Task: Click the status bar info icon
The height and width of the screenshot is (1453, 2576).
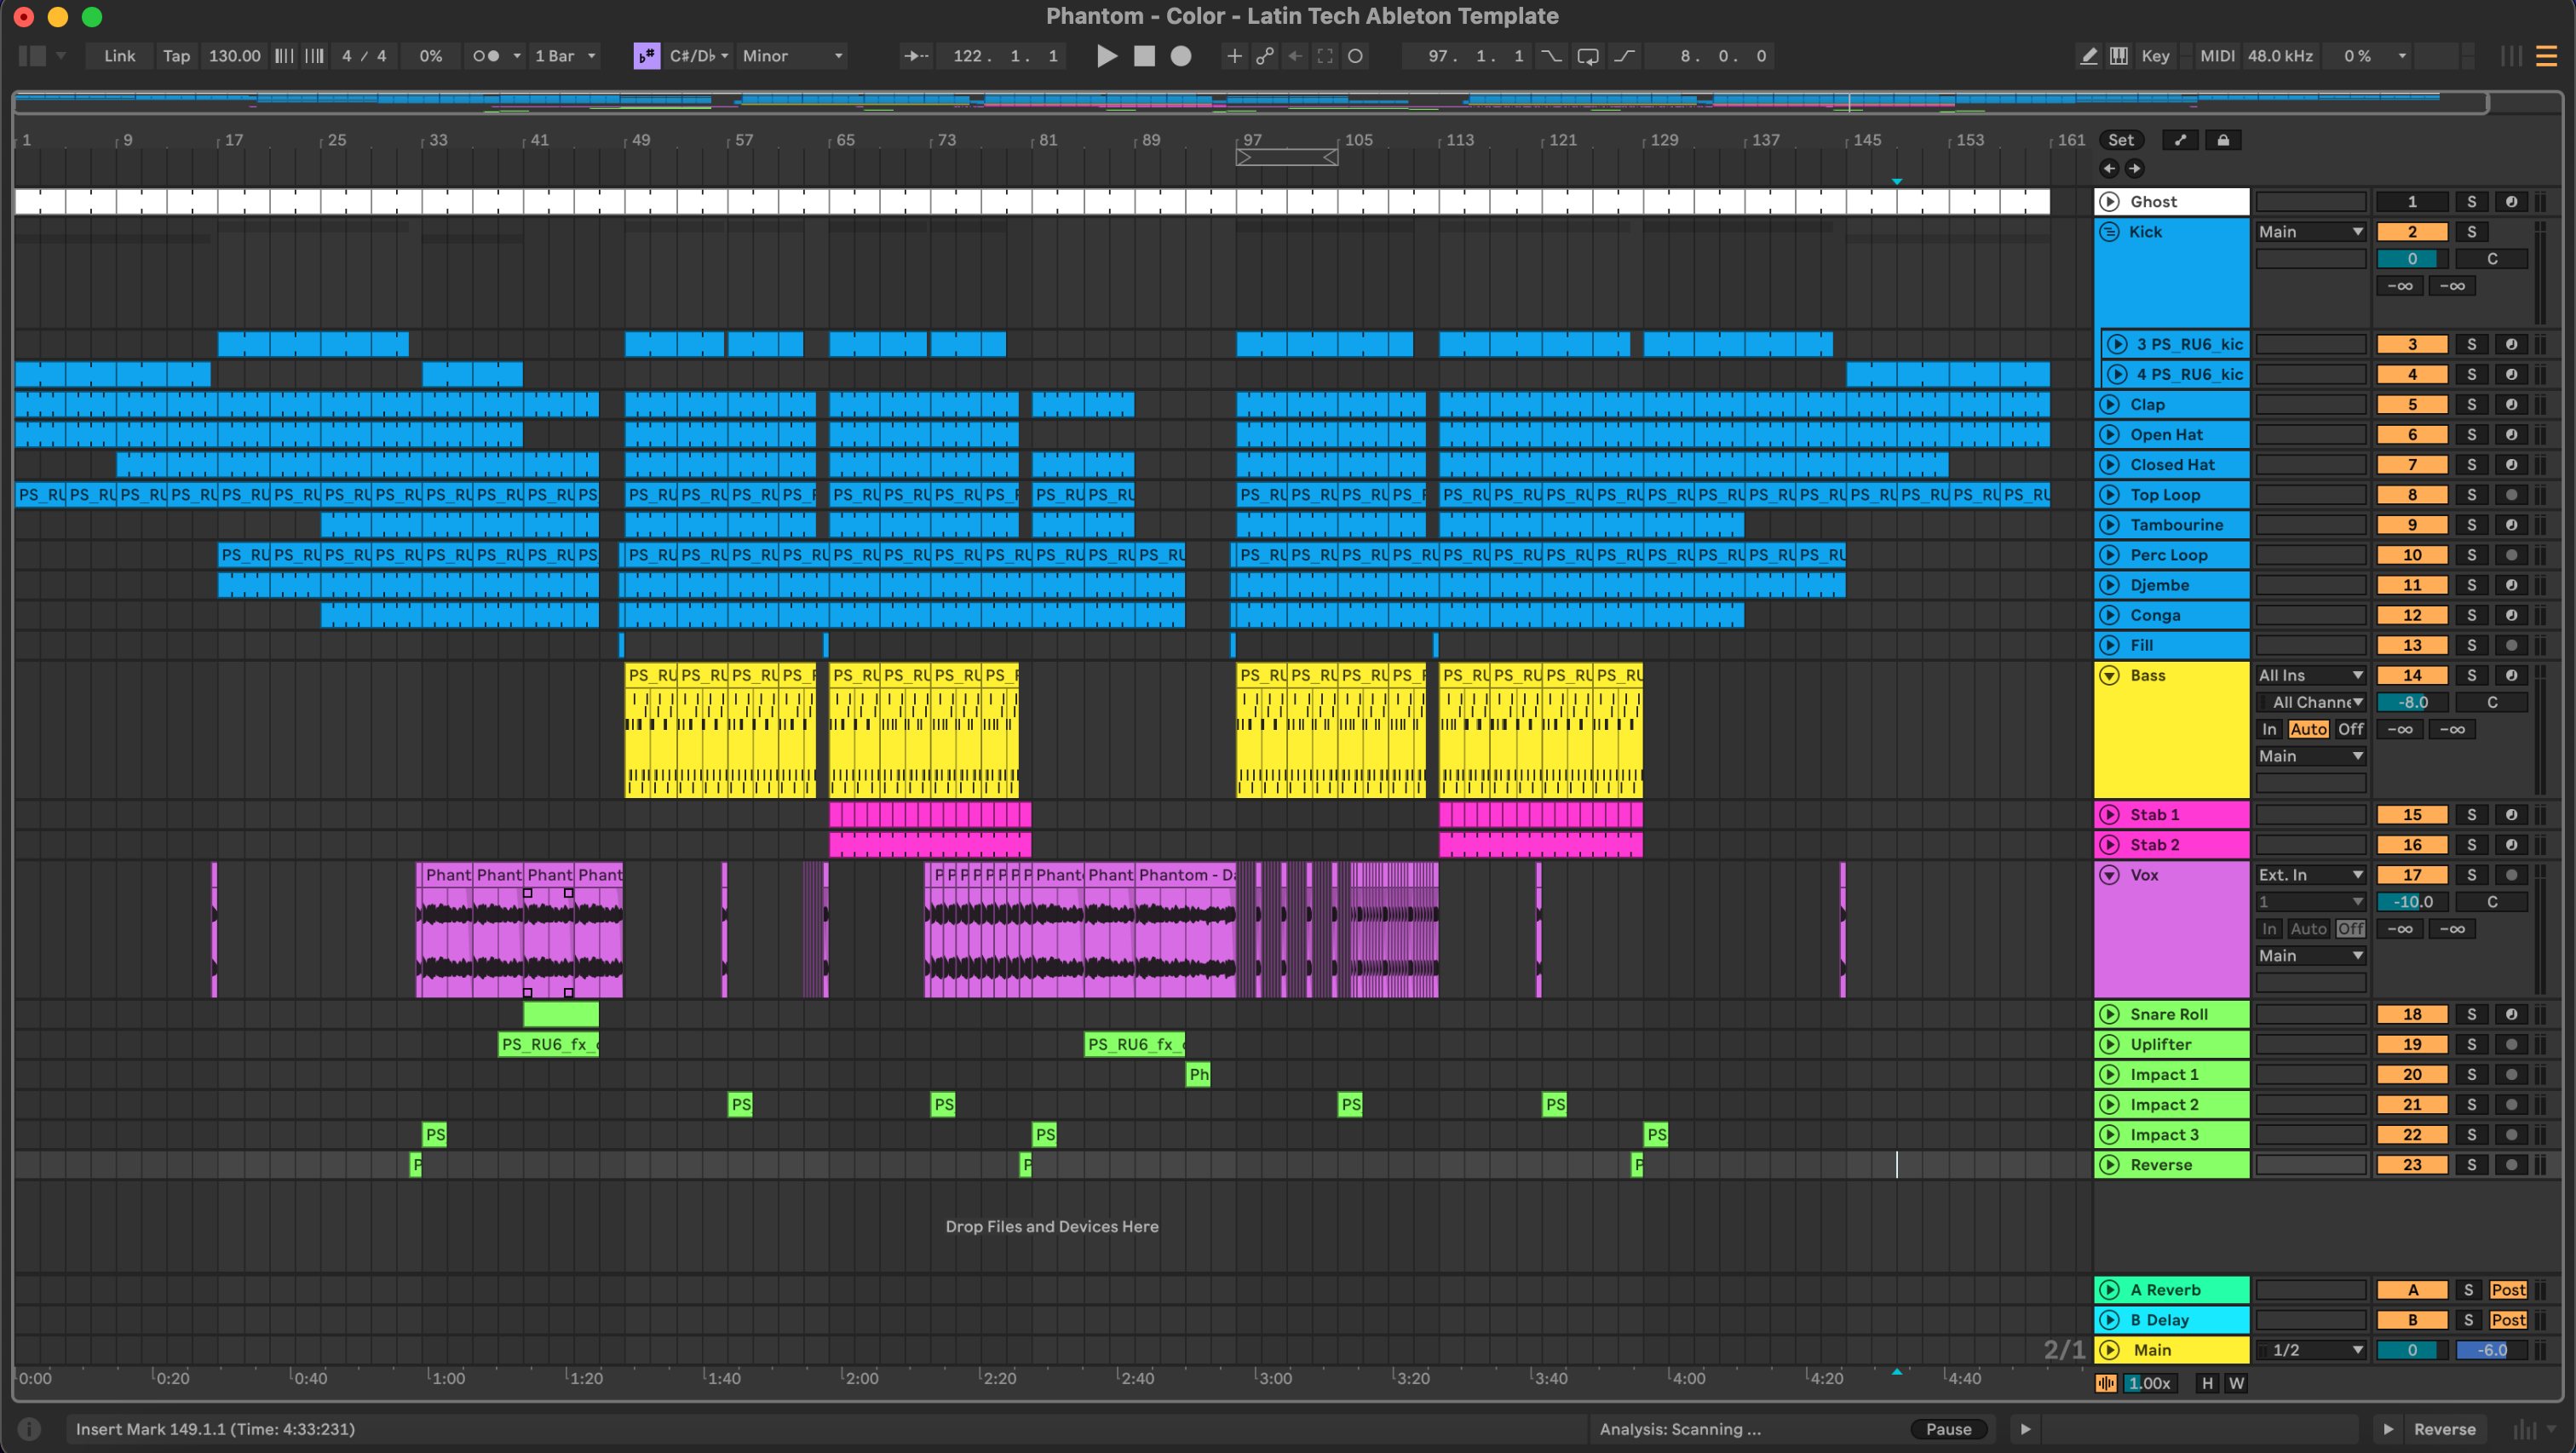Action: 29,1429
